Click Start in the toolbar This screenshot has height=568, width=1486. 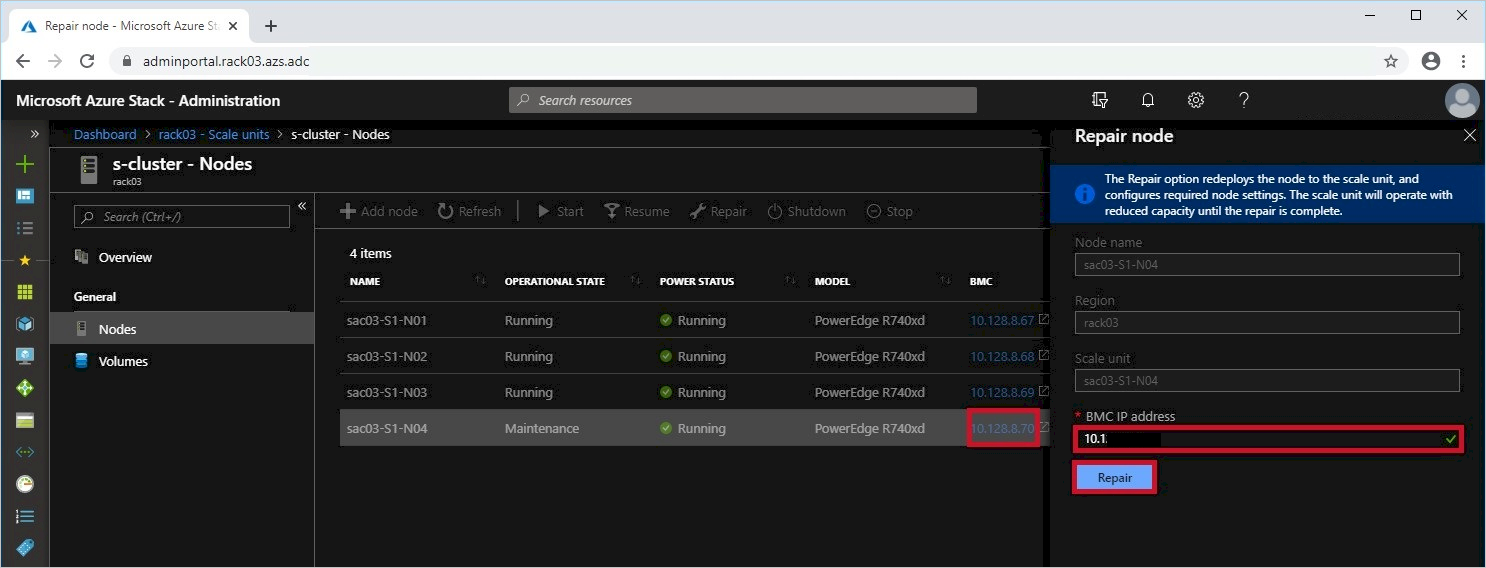coord(560,211)
